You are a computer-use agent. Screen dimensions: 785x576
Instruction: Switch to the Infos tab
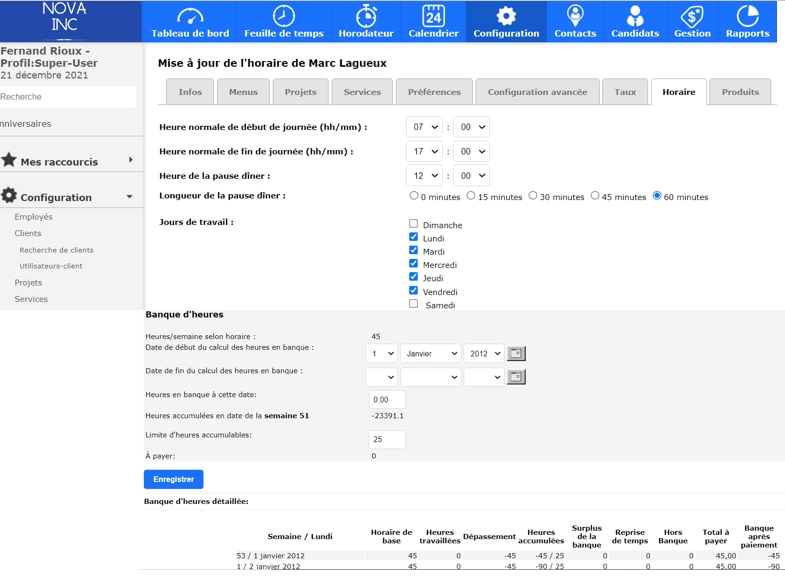(x=190, y=92)
